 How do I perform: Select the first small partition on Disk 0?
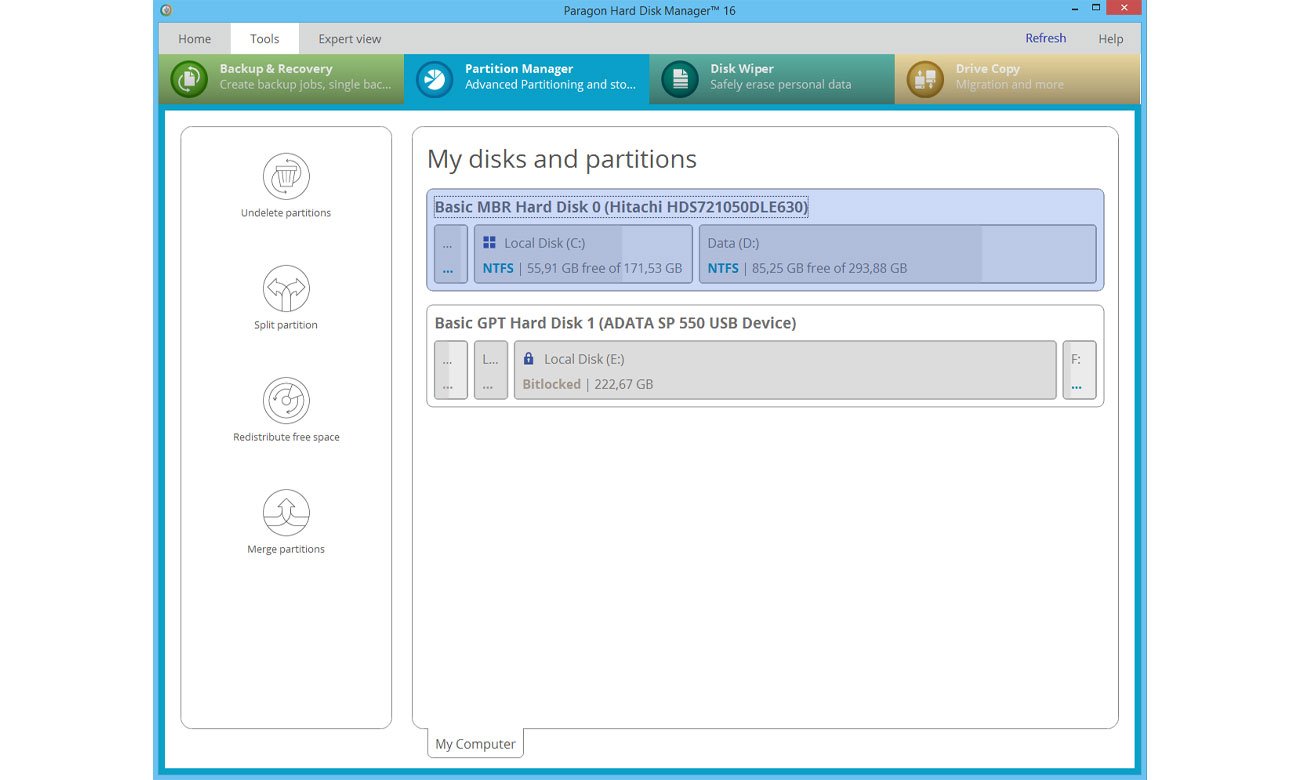[x=451, y=254]
